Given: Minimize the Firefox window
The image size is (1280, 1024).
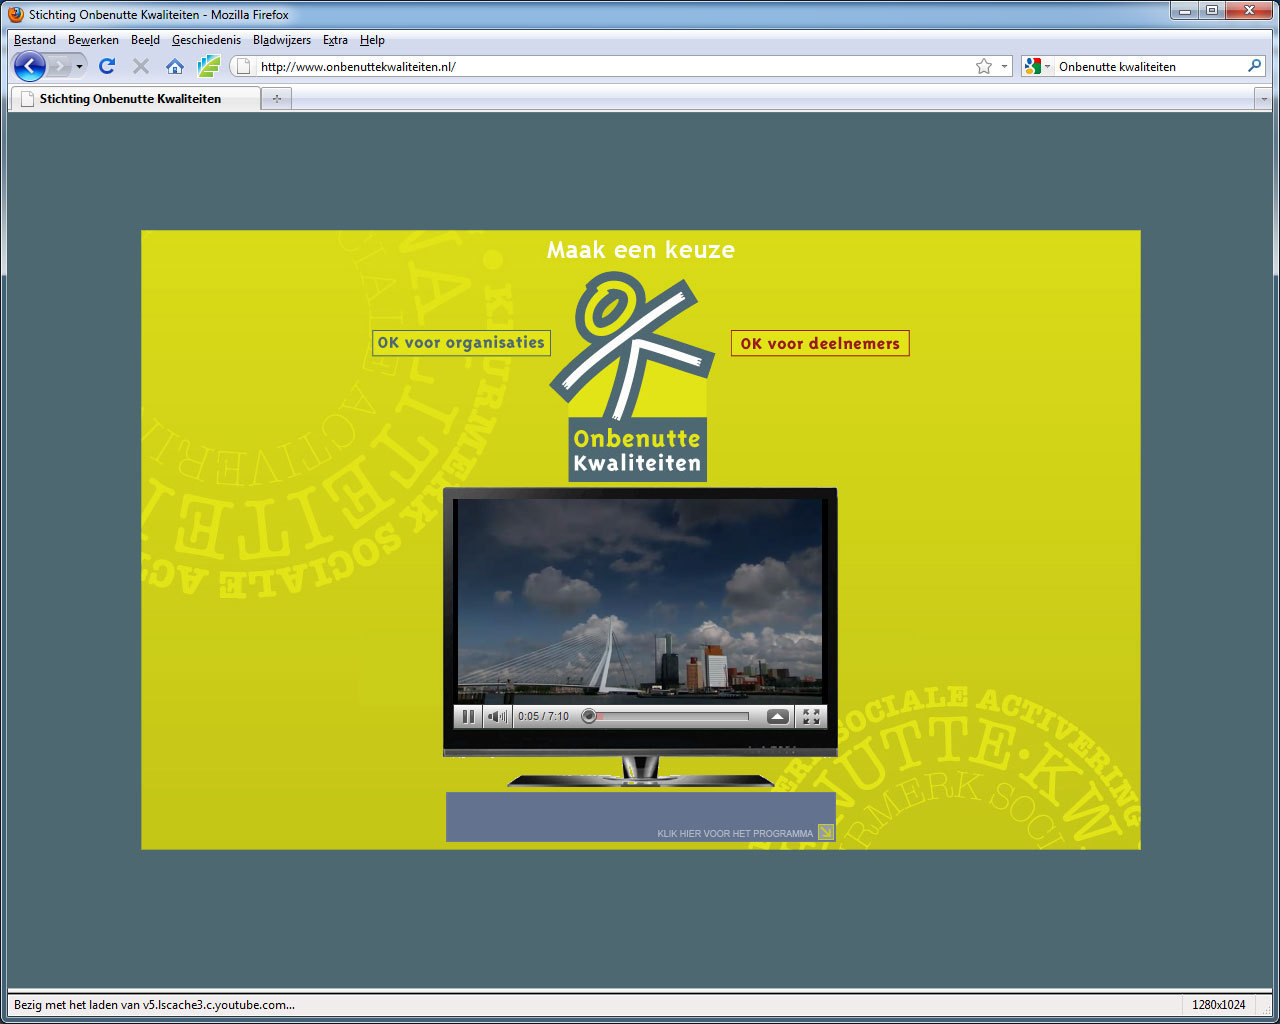Looking at the screenshot, I should pyautogui.click(x=1185, y=10).
